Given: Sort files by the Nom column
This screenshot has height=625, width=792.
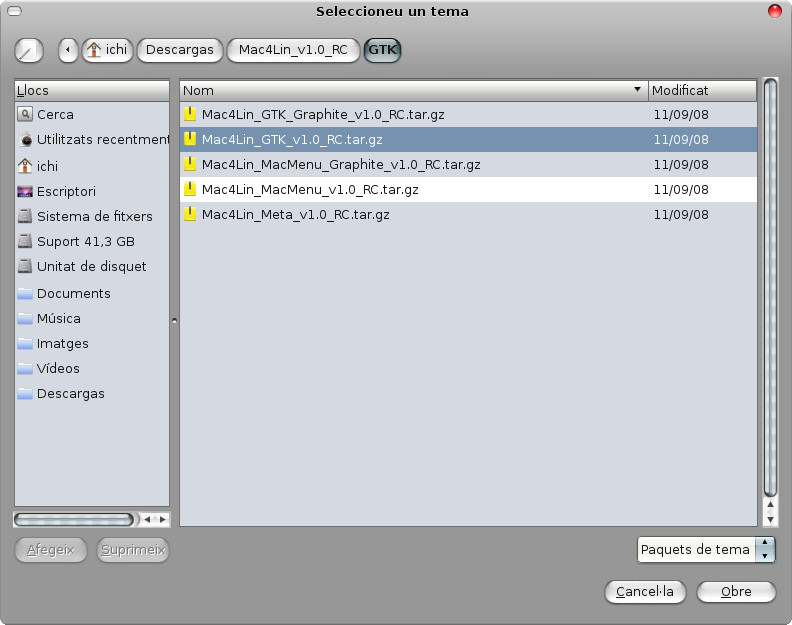Looking at the screenshot, I should 414,90.
